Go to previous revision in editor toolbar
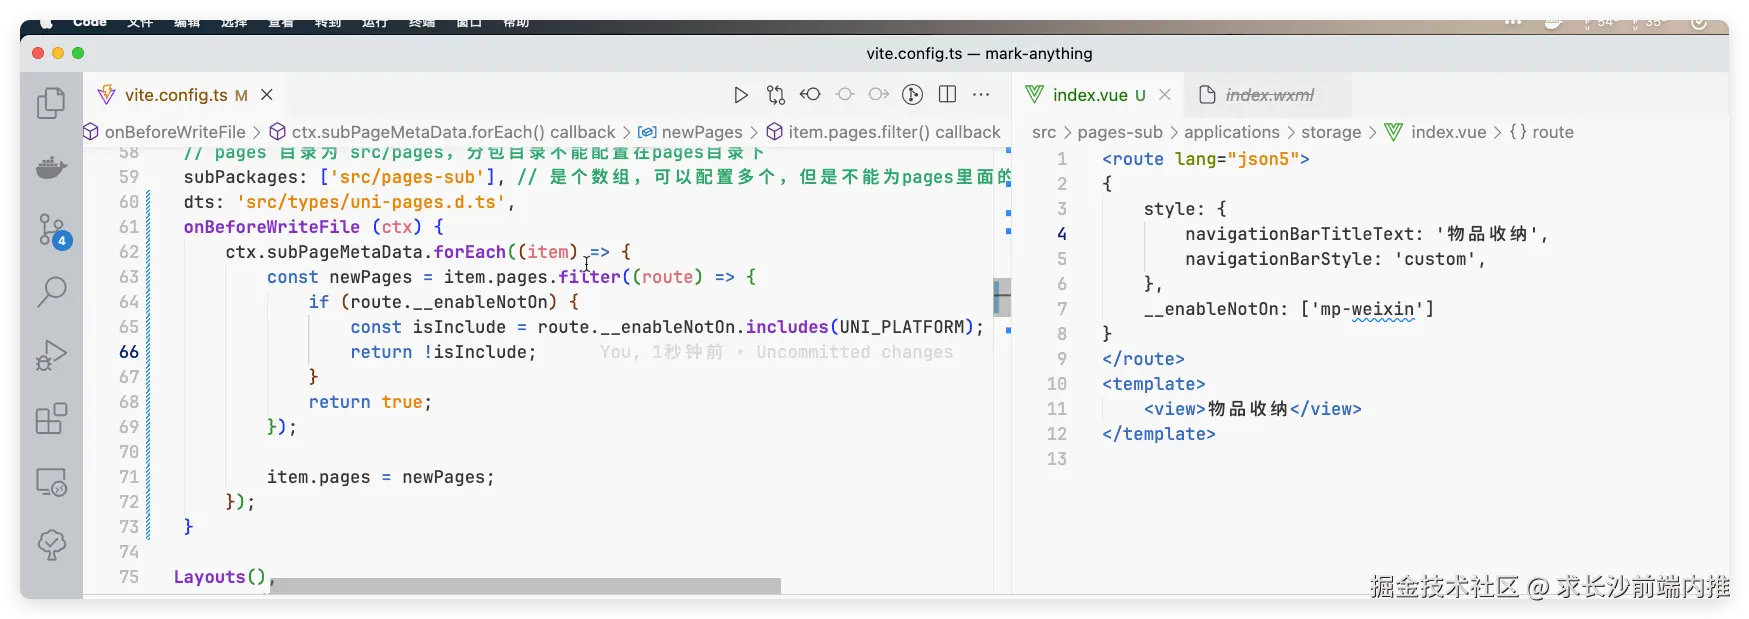 (x=810, y=94)
